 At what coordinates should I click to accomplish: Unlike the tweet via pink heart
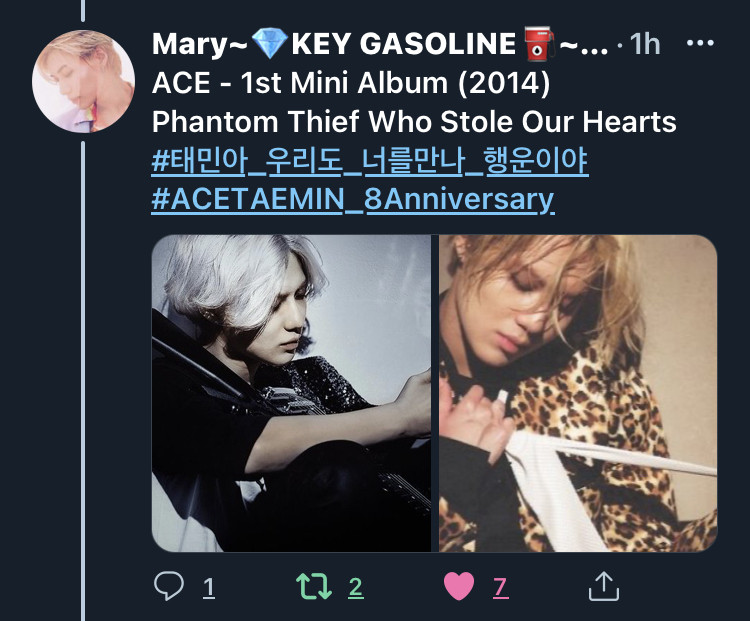pyautogui.click(x=459, y=587)
